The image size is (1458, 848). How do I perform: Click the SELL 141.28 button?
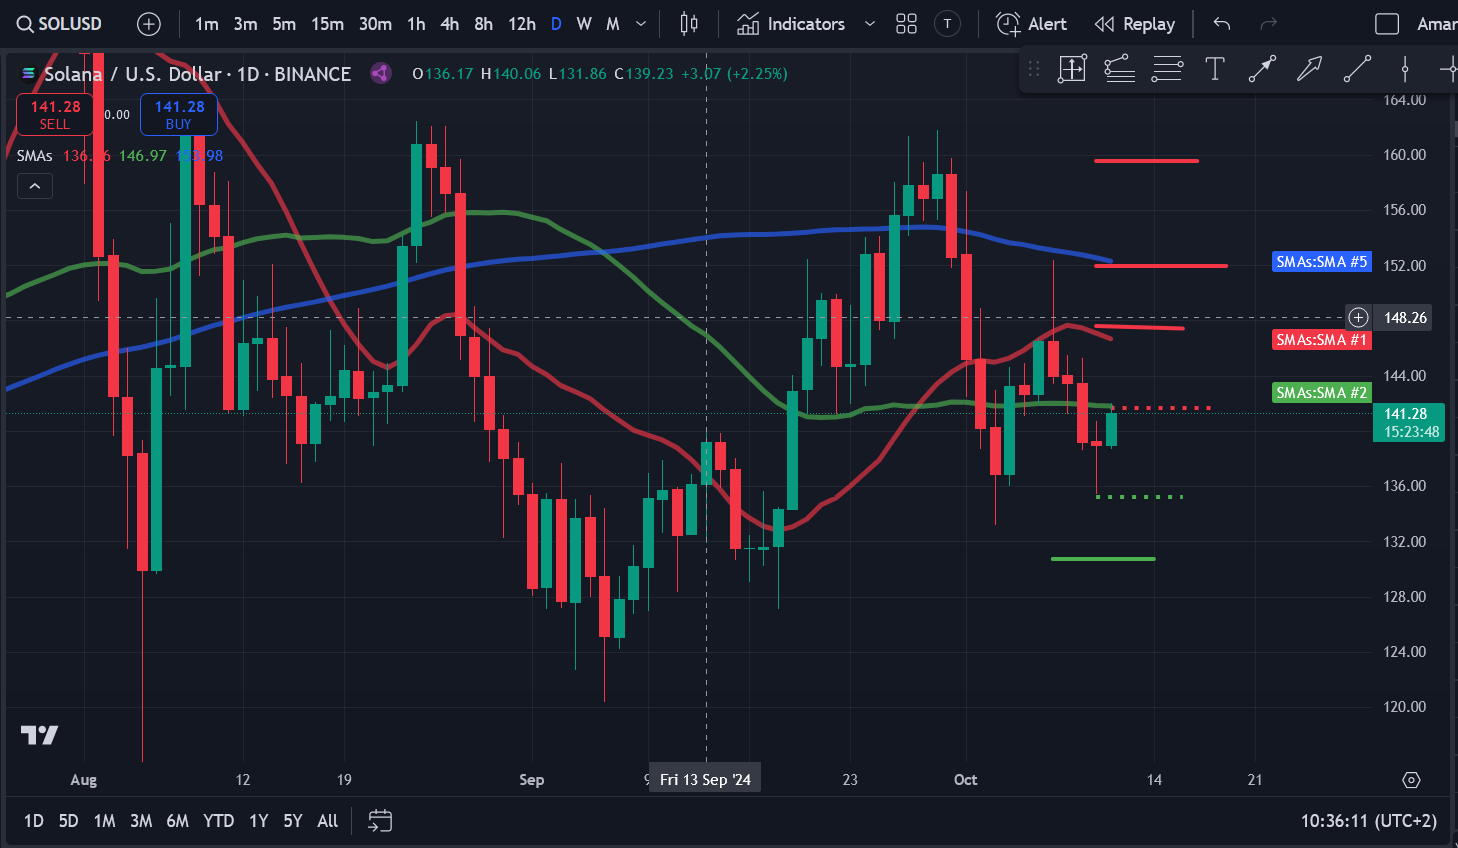(x=55, y=114)
